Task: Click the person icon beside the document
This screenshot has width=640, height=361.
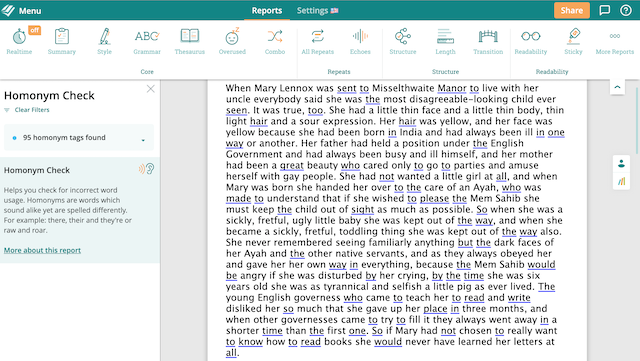Action: [x=621, y=164]
